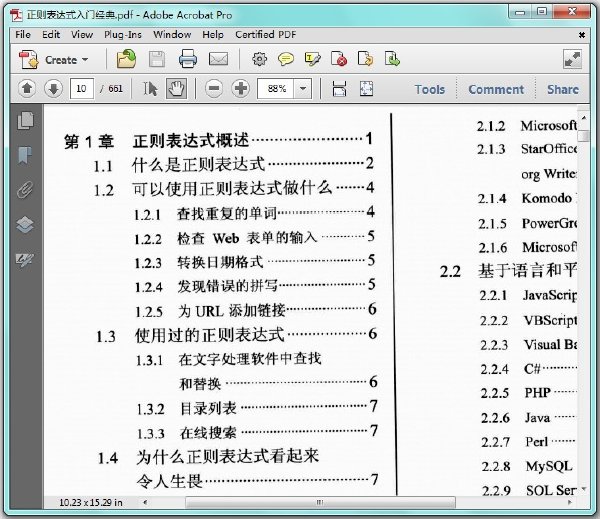Click entry 1.3.3 在线搜索
The image size is (600, 519).
(258, 432)
